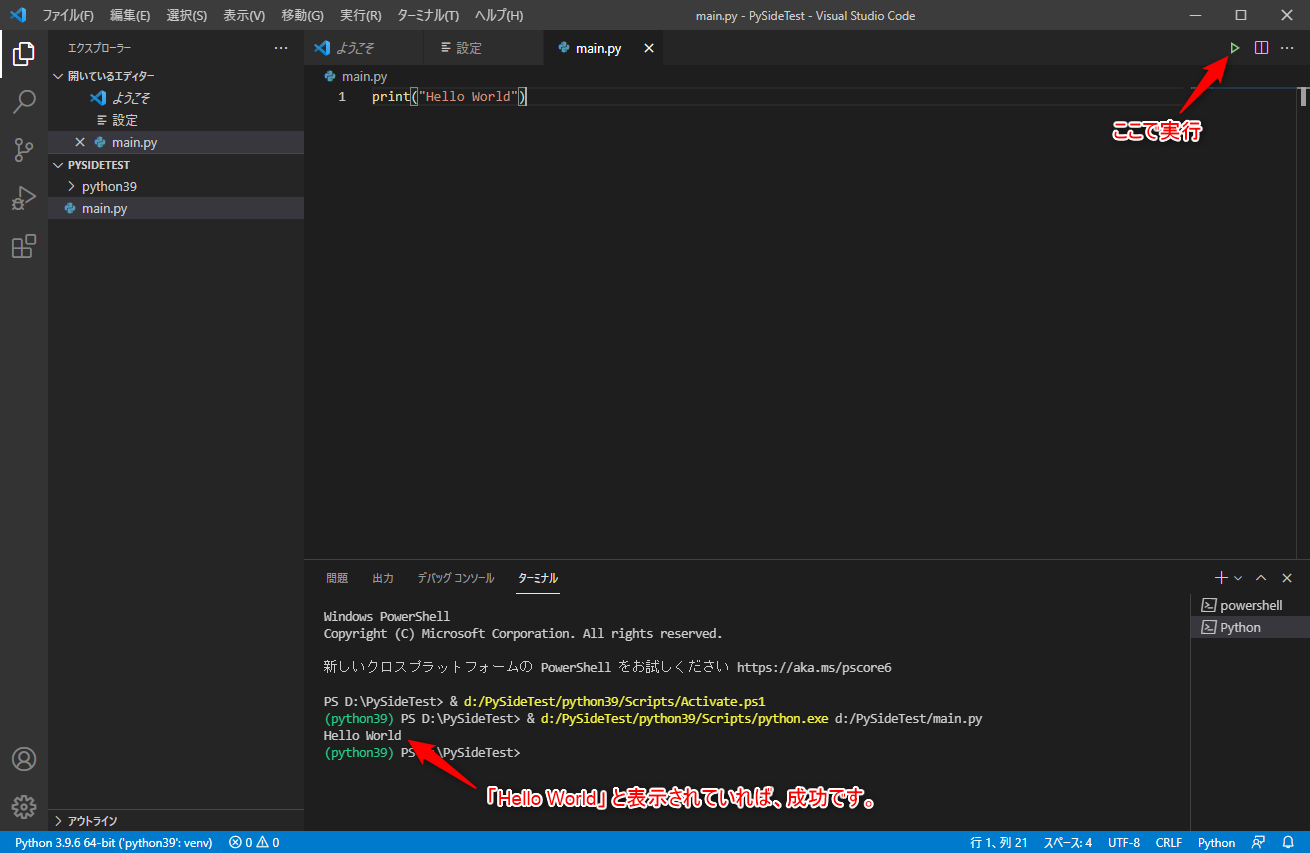Open the ヘルプ(H) menu
The height and width of the screenshot is (853, 1310).
[x=498, y=15]
